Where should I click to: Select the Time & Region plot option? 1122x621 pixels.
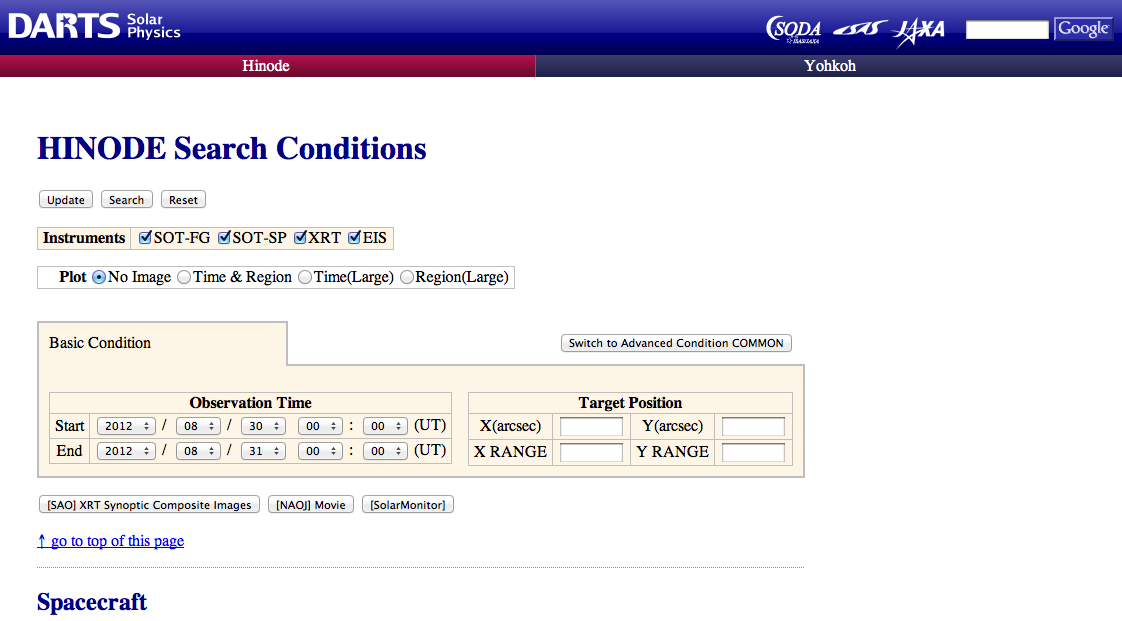(x=184, y=277)
